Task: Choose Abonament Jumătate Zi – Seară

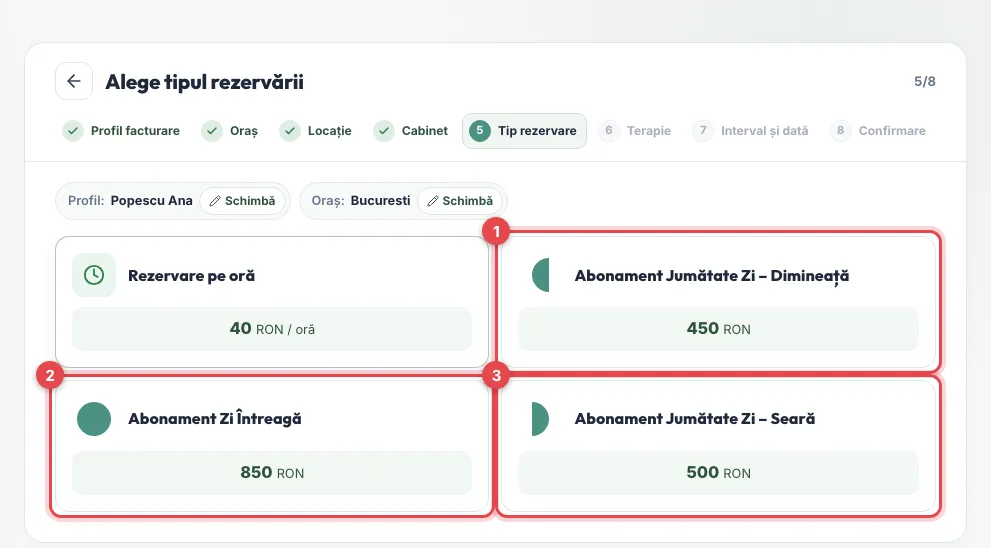Action: point(719,446)
